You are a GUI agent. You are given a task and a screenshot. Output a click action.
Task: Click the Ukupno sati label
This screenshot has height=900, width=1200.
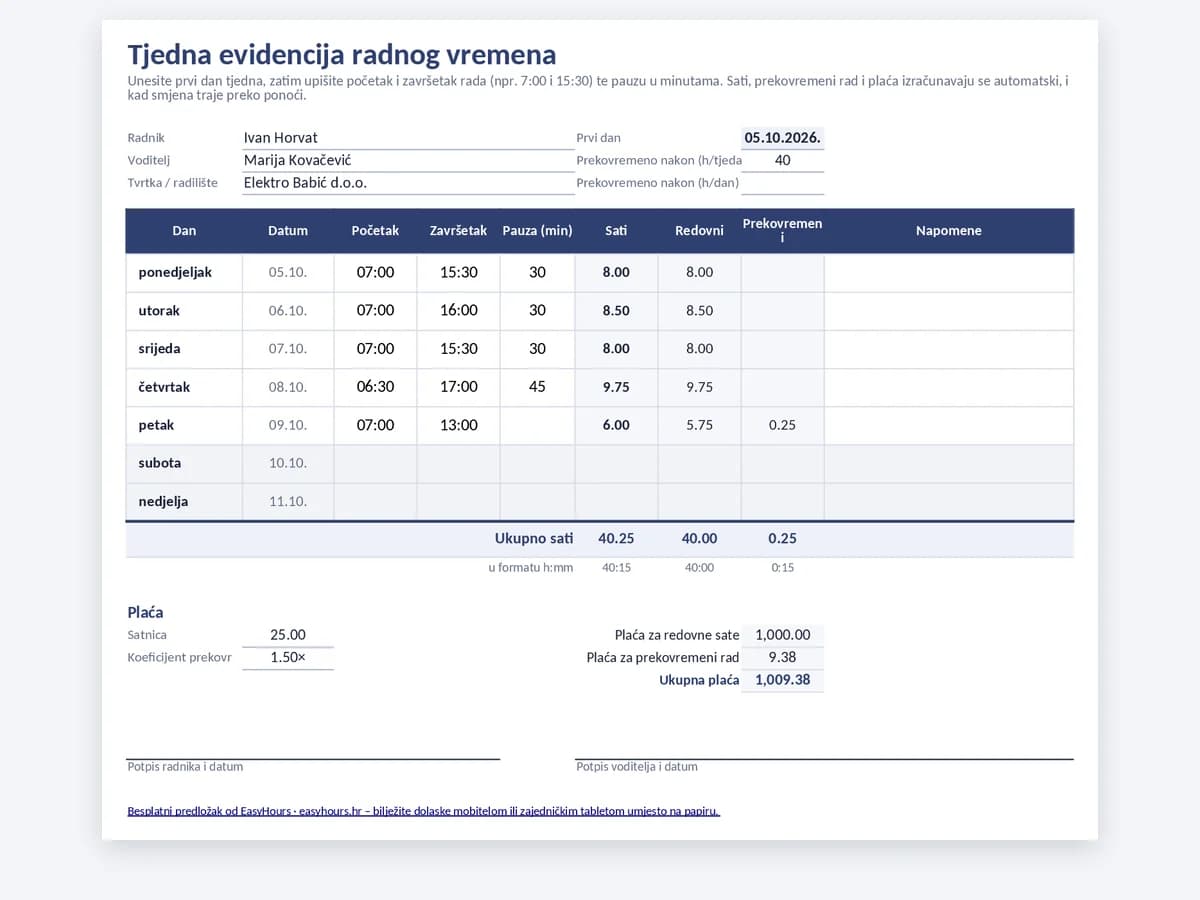point(534,539)
